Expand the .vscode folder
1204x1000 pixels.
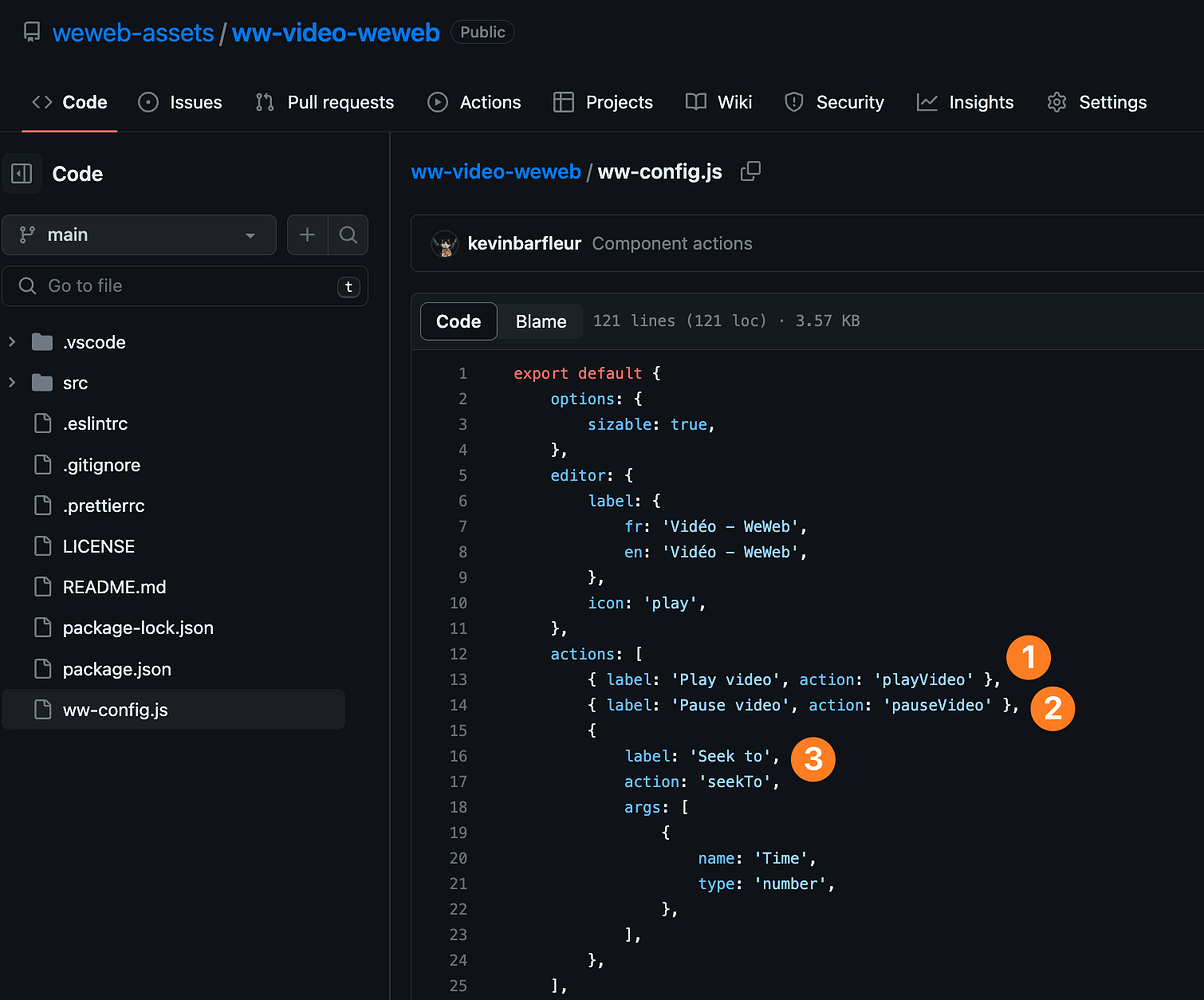11,342
